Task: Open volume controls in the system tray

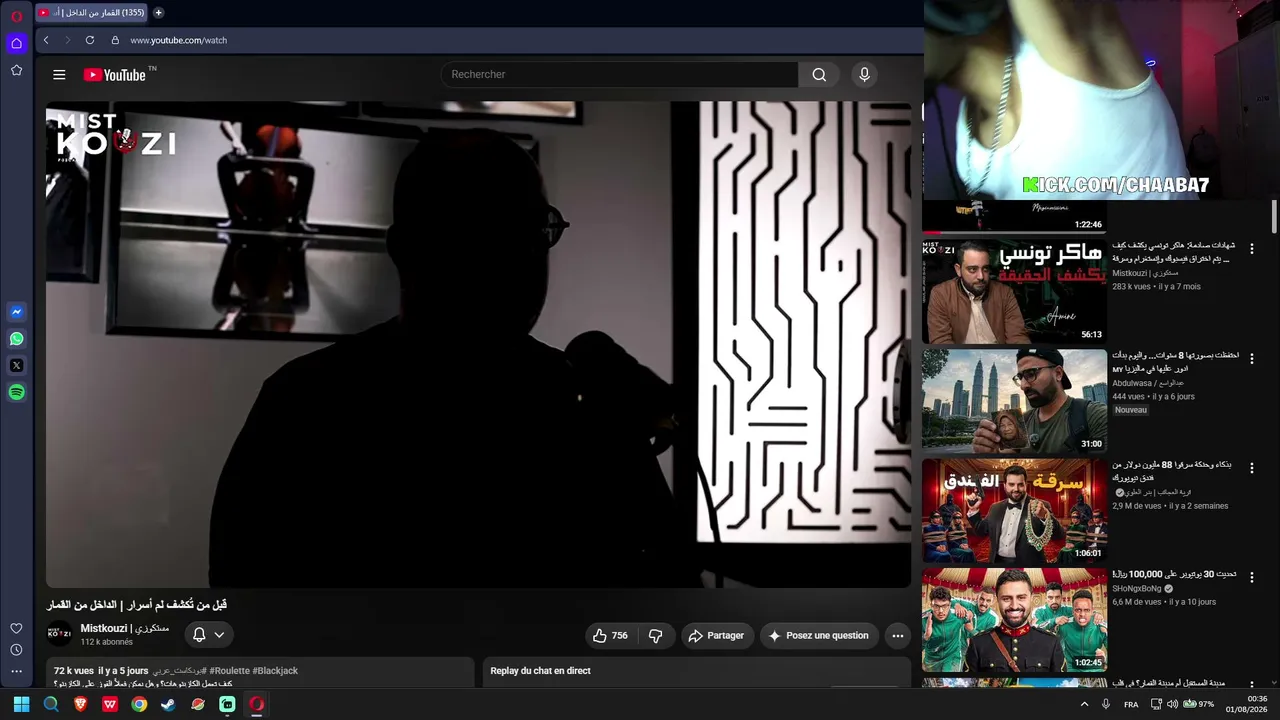Action: coord(1173,704)
